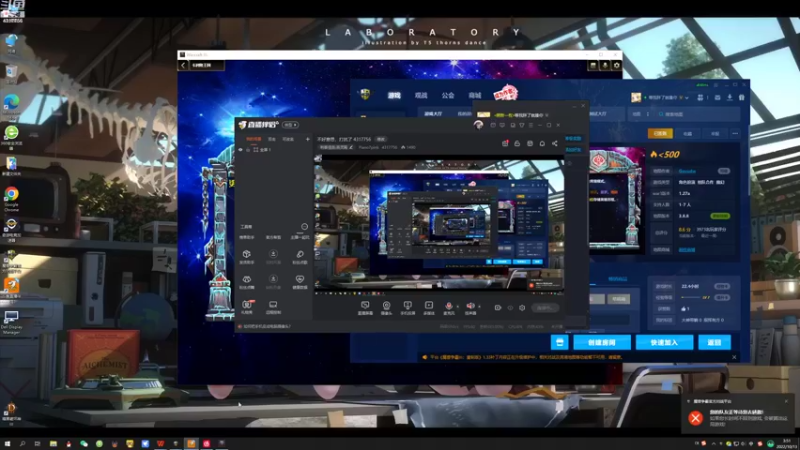
Task: Open the map category dropdown beside search
Action: (x=640, y=114)
